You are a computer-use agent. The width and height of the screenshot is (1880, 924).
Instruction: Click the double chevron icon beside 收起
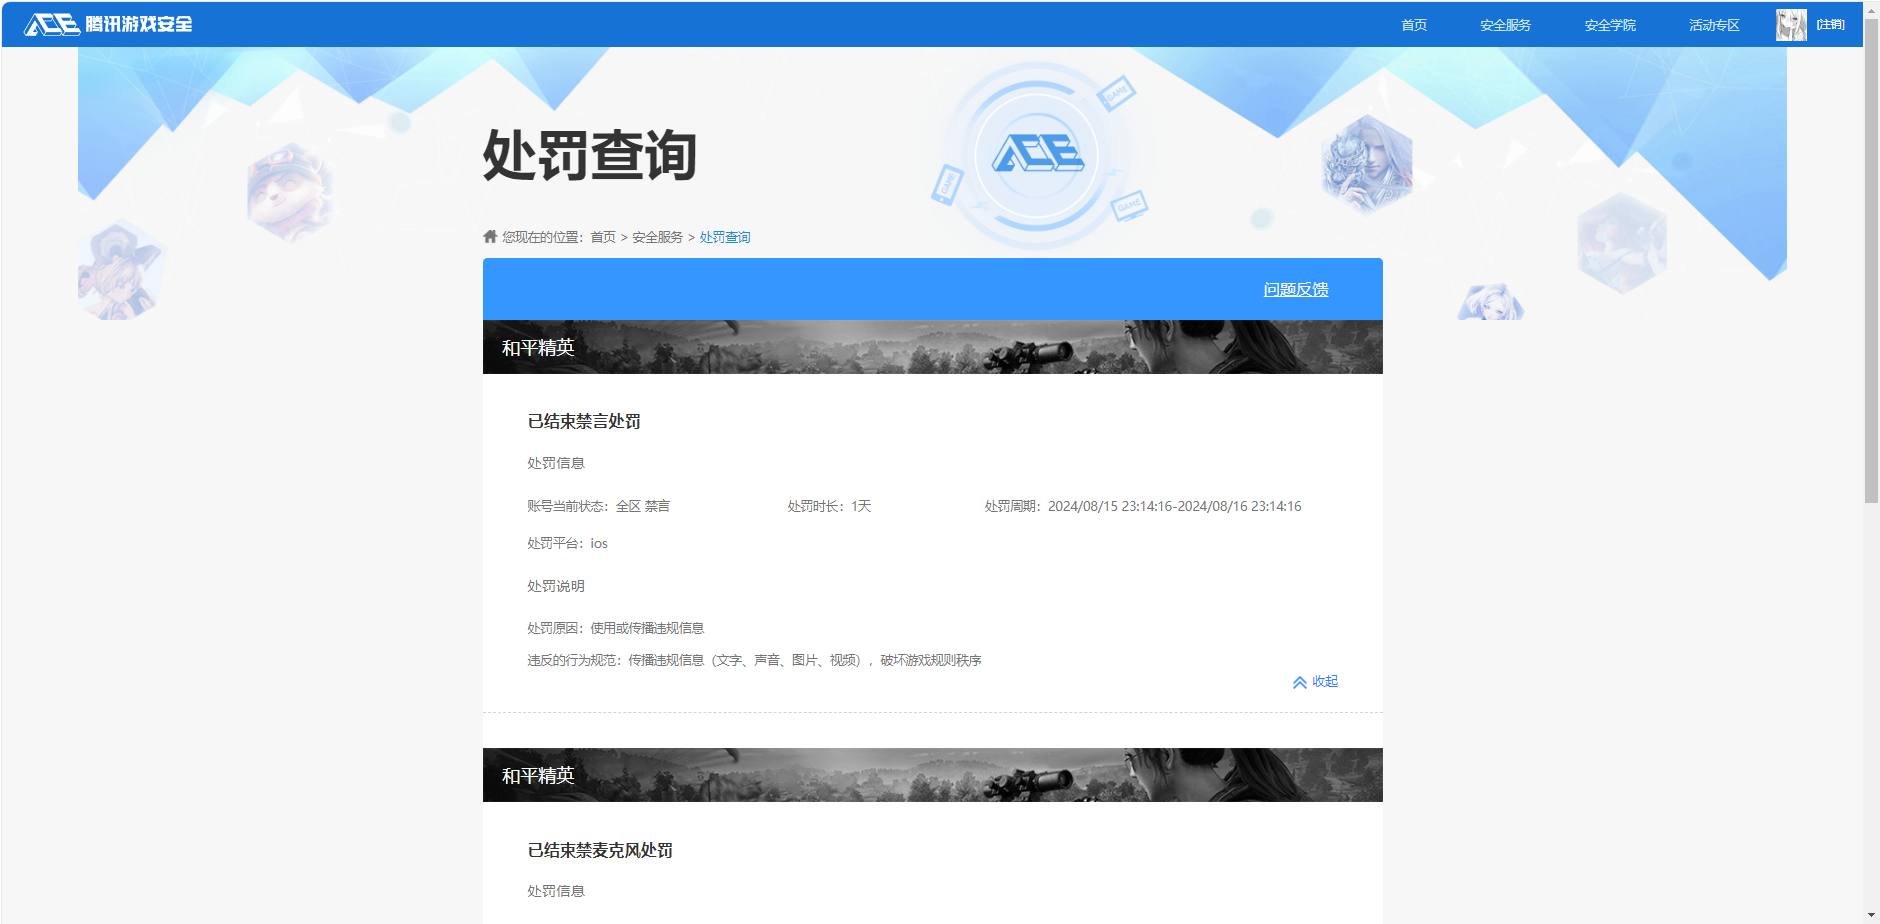point(1299,682)
